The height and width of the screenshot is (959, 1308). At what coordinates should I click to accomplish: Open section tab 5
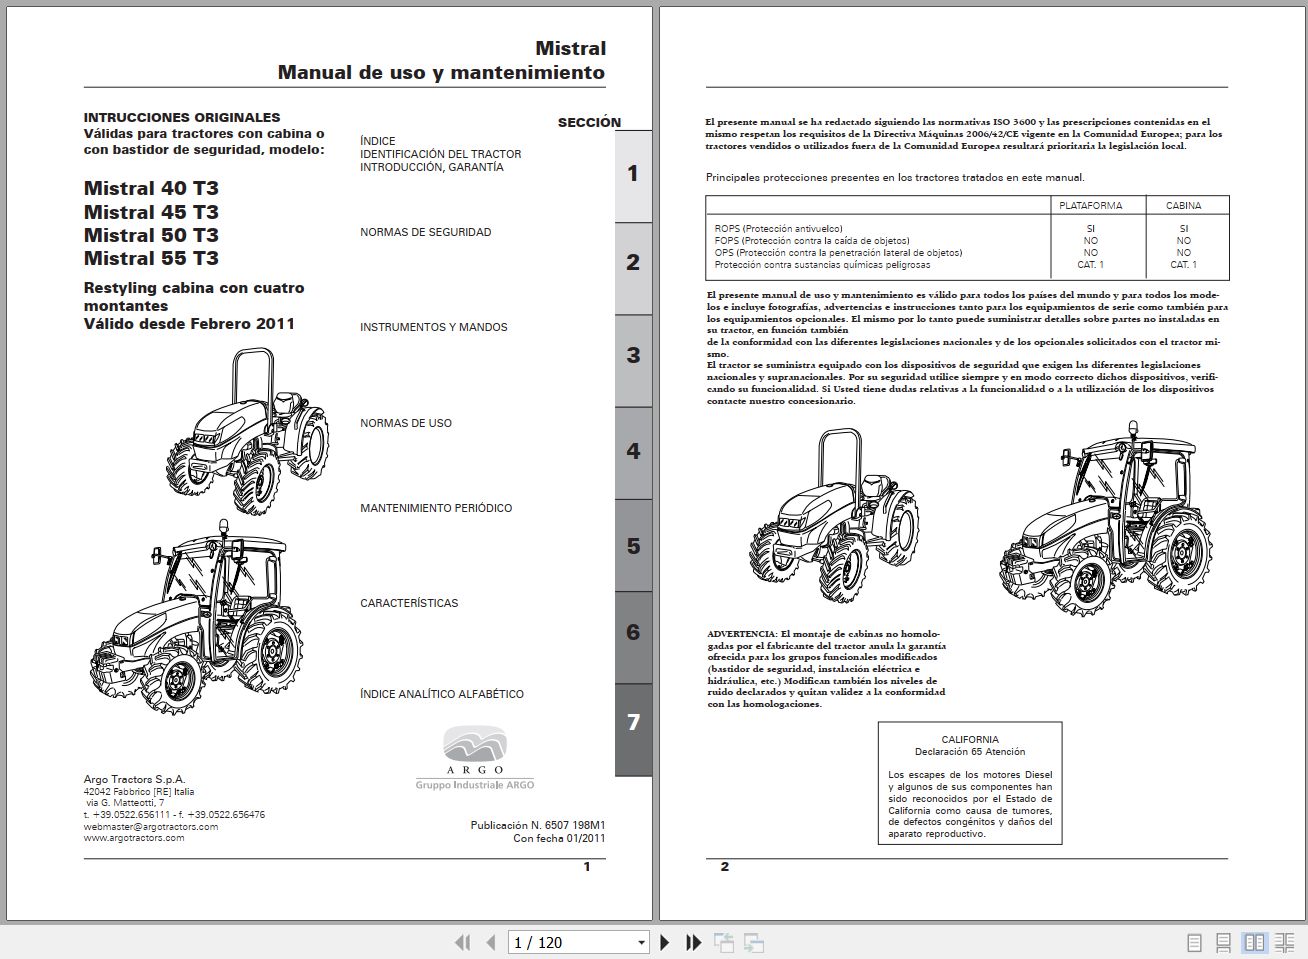633,545
